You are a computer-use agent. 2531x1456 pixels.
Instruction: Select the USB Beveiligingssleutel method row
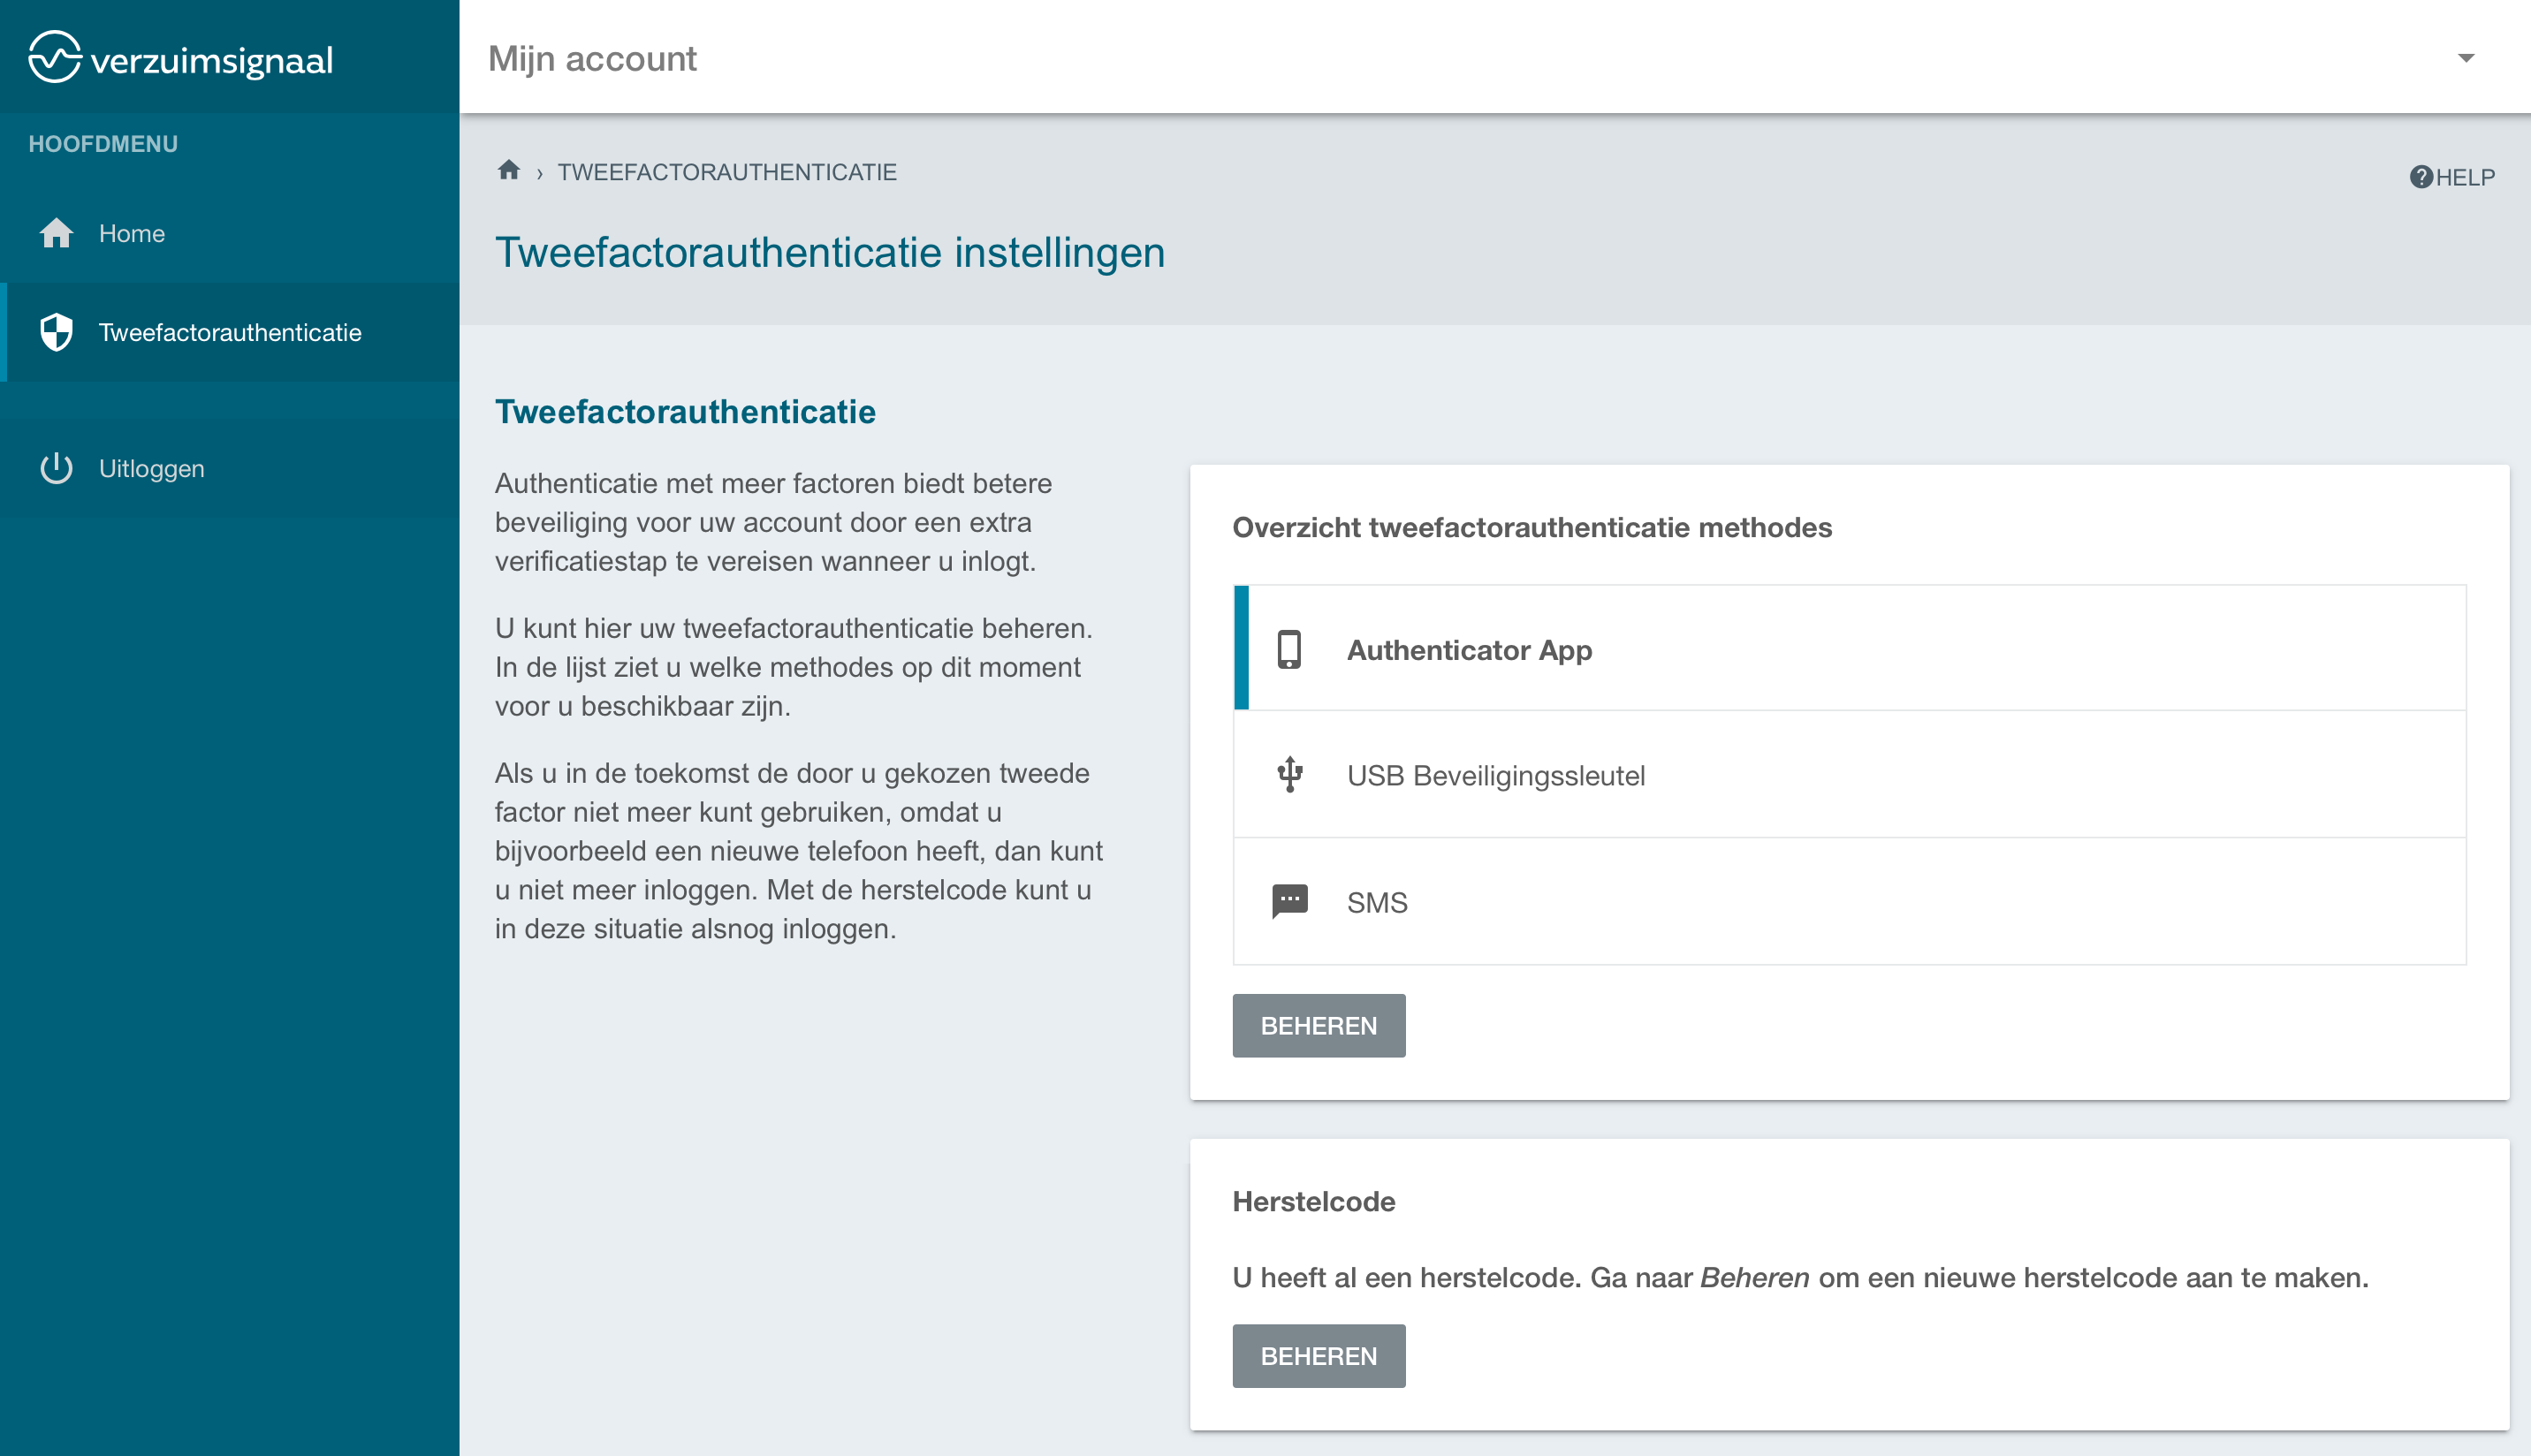(x=1850, y=774)
